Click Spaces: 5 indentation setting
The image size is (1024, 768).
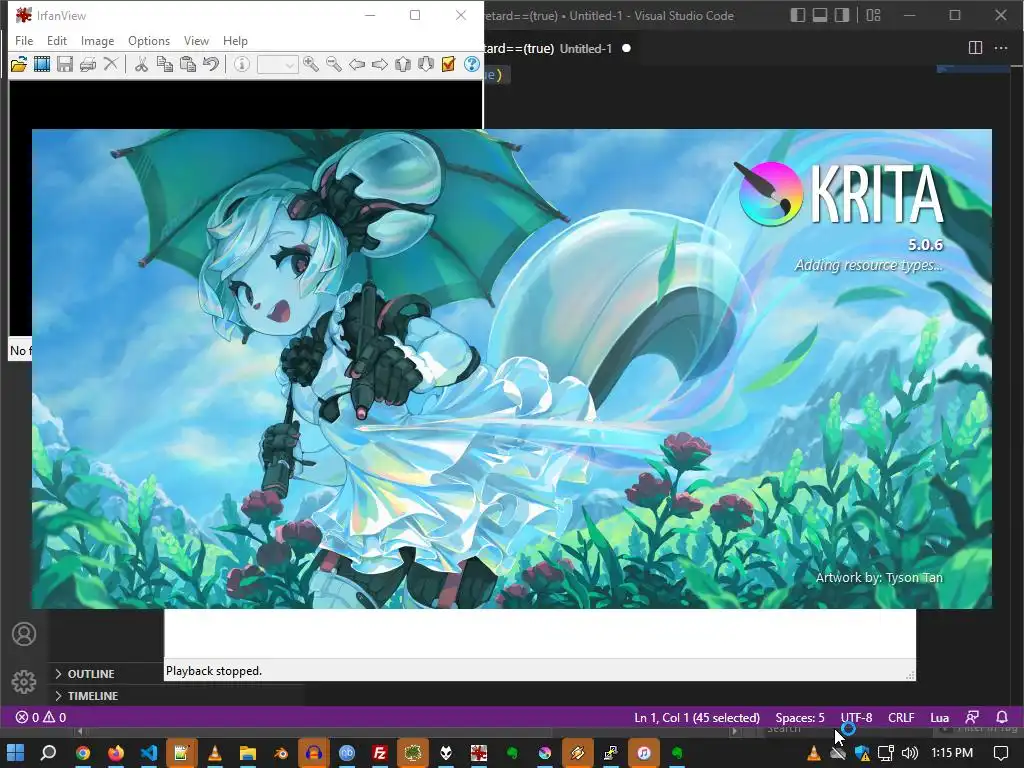click(800, 717)
